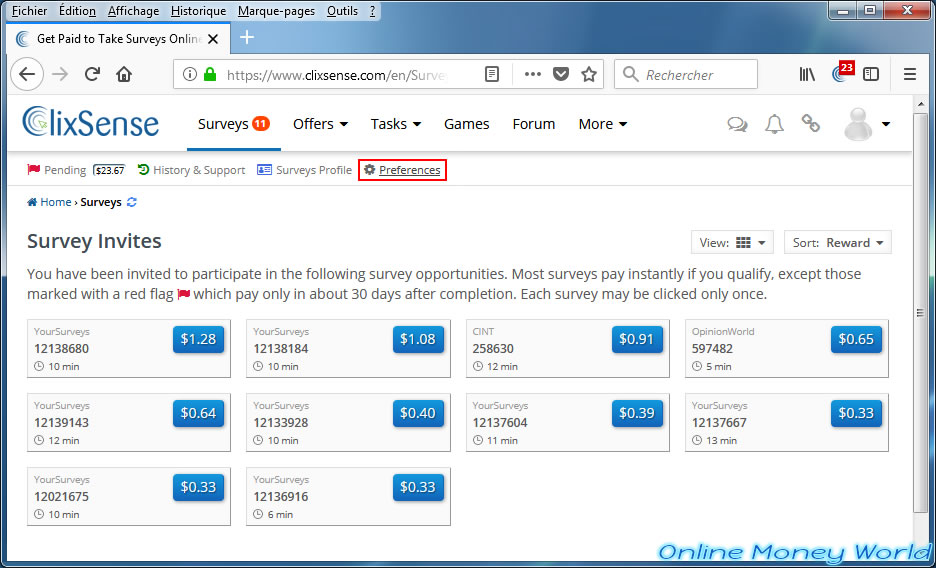Open the Édition menu
This screenshot has height=568, width=936.
click(78, 11)
